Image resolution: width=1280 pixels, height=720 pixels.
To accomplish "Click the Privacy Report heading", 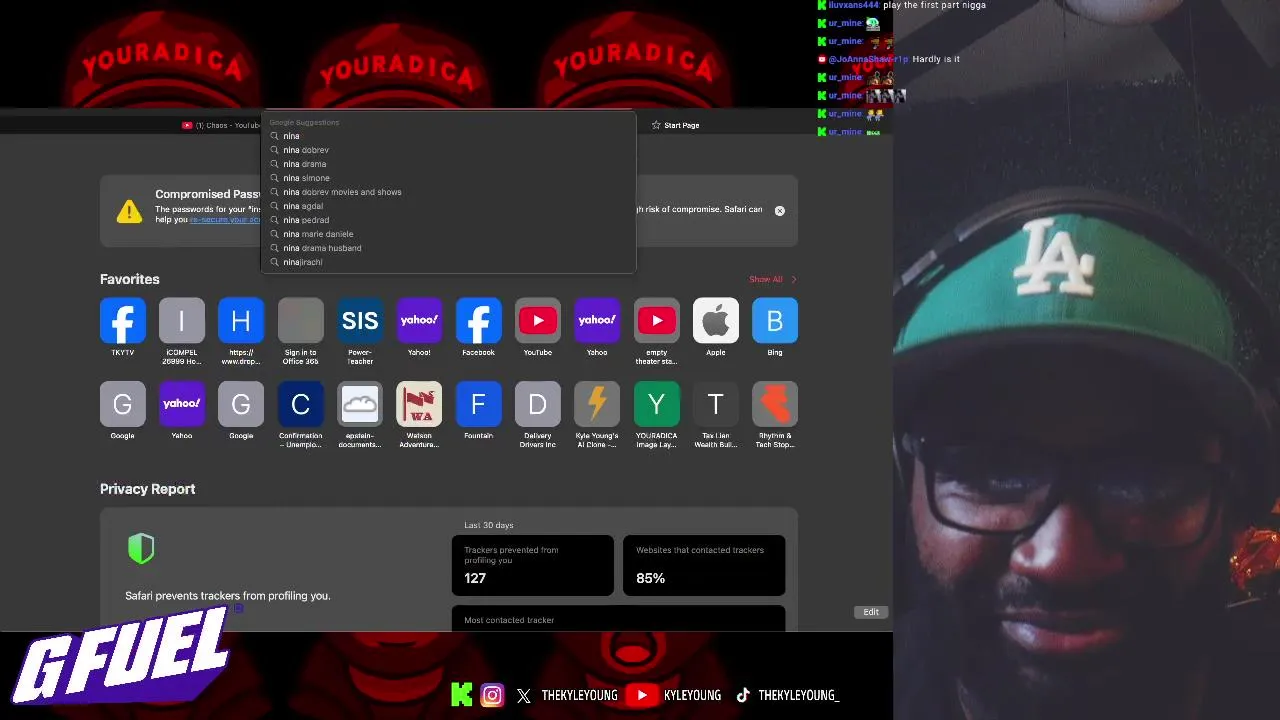I will pos(147,489).
